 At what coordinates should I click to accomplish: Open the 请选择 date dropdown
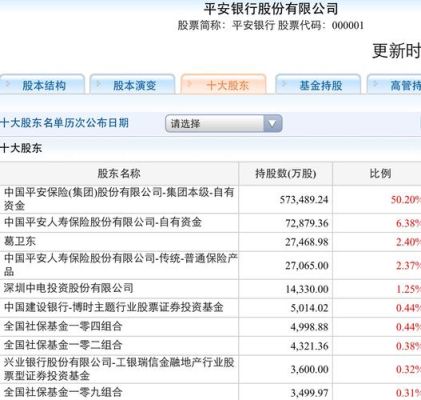coord(224,123)
